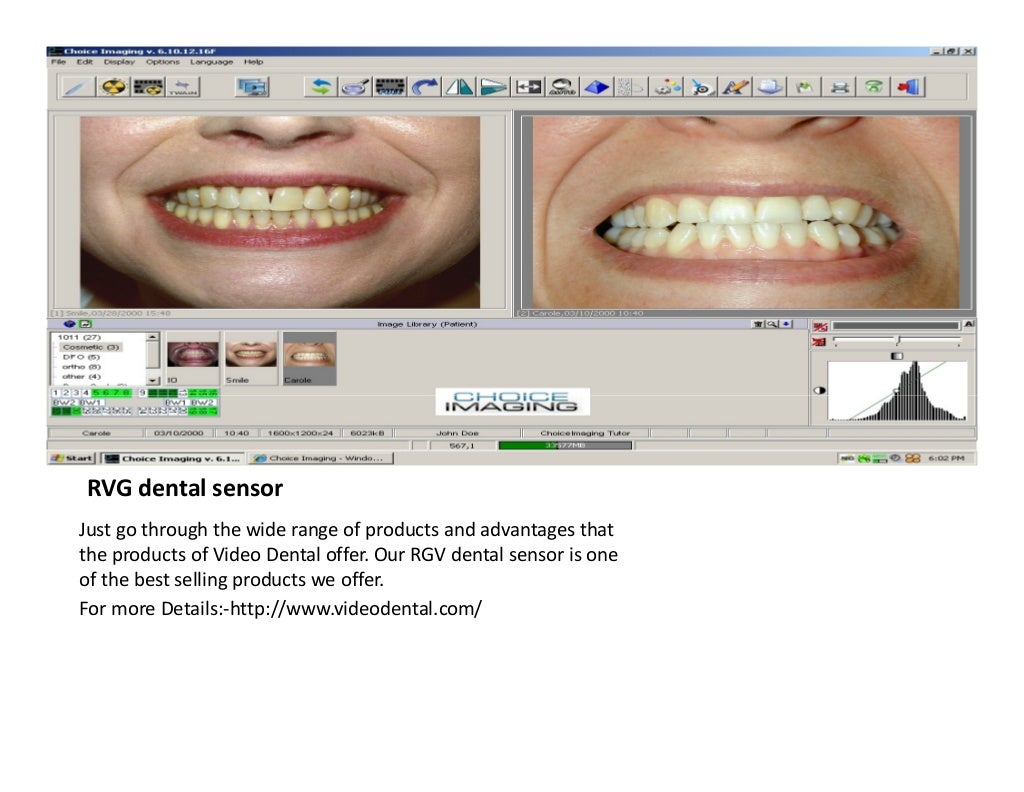
Task: Click the dual-monitor display icon
Action: (x=253, y=87)
